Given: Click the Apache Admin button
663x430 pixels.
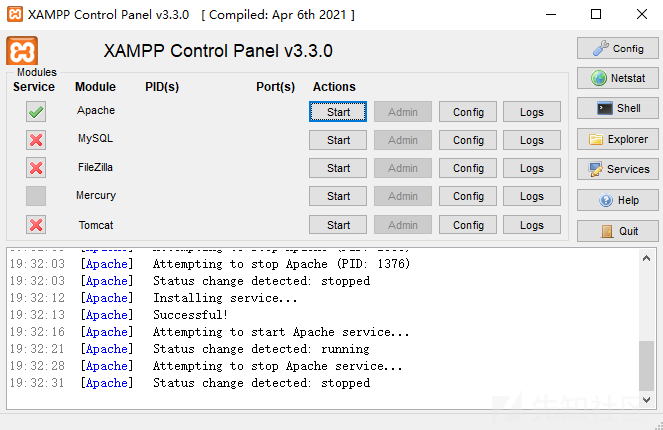Looking at the screenshot, I should (403, 112).
